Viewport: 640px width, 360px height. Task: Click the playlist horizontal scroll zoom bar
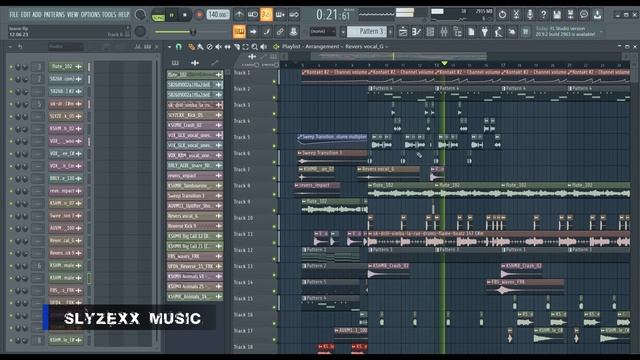coord(398,56)
